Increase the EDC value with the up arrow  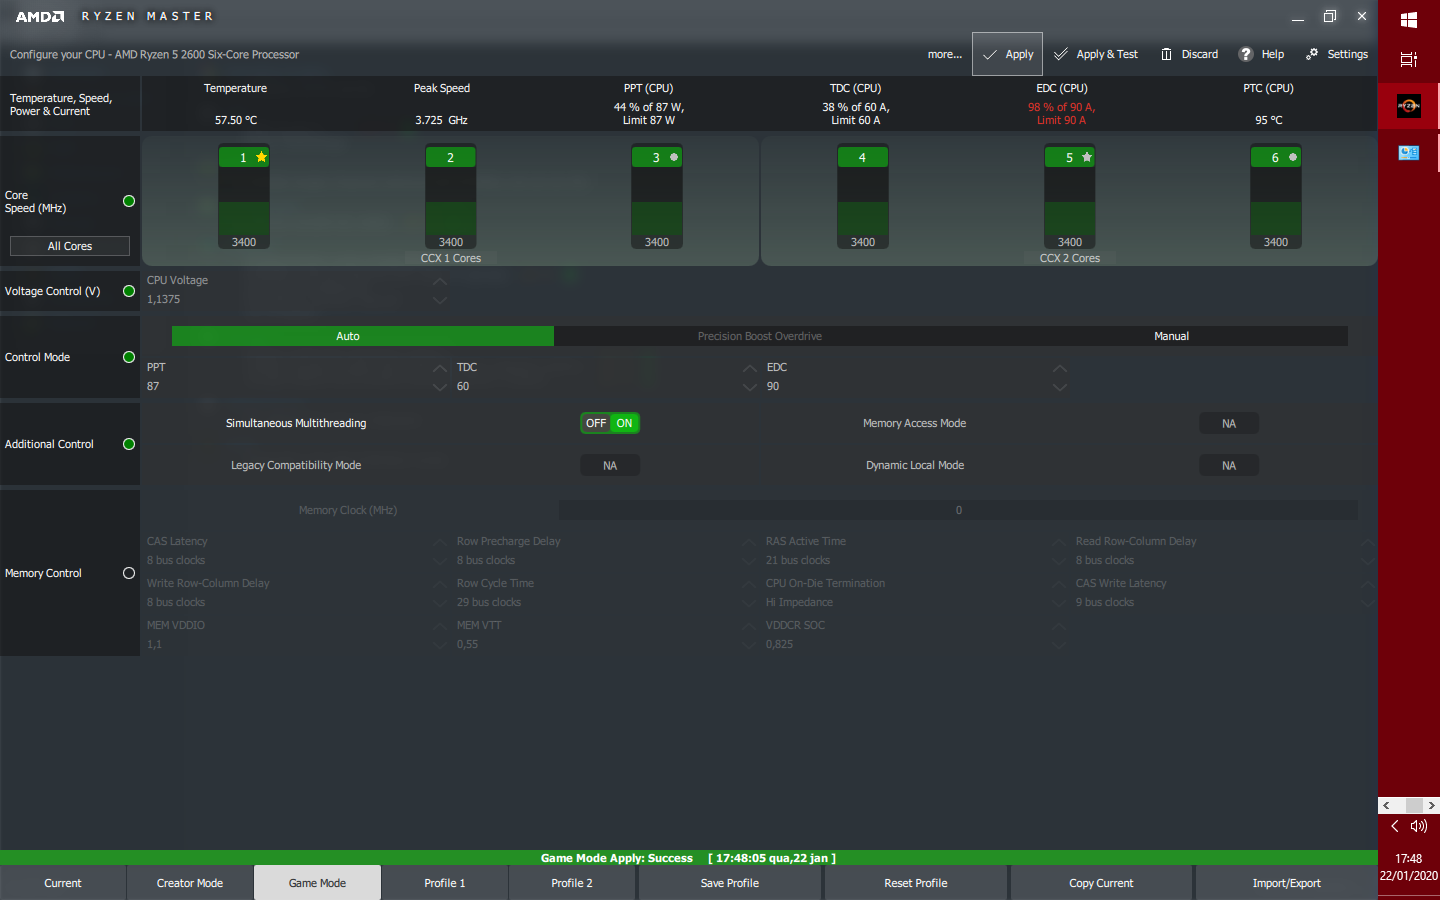(x=1060, y=368)
